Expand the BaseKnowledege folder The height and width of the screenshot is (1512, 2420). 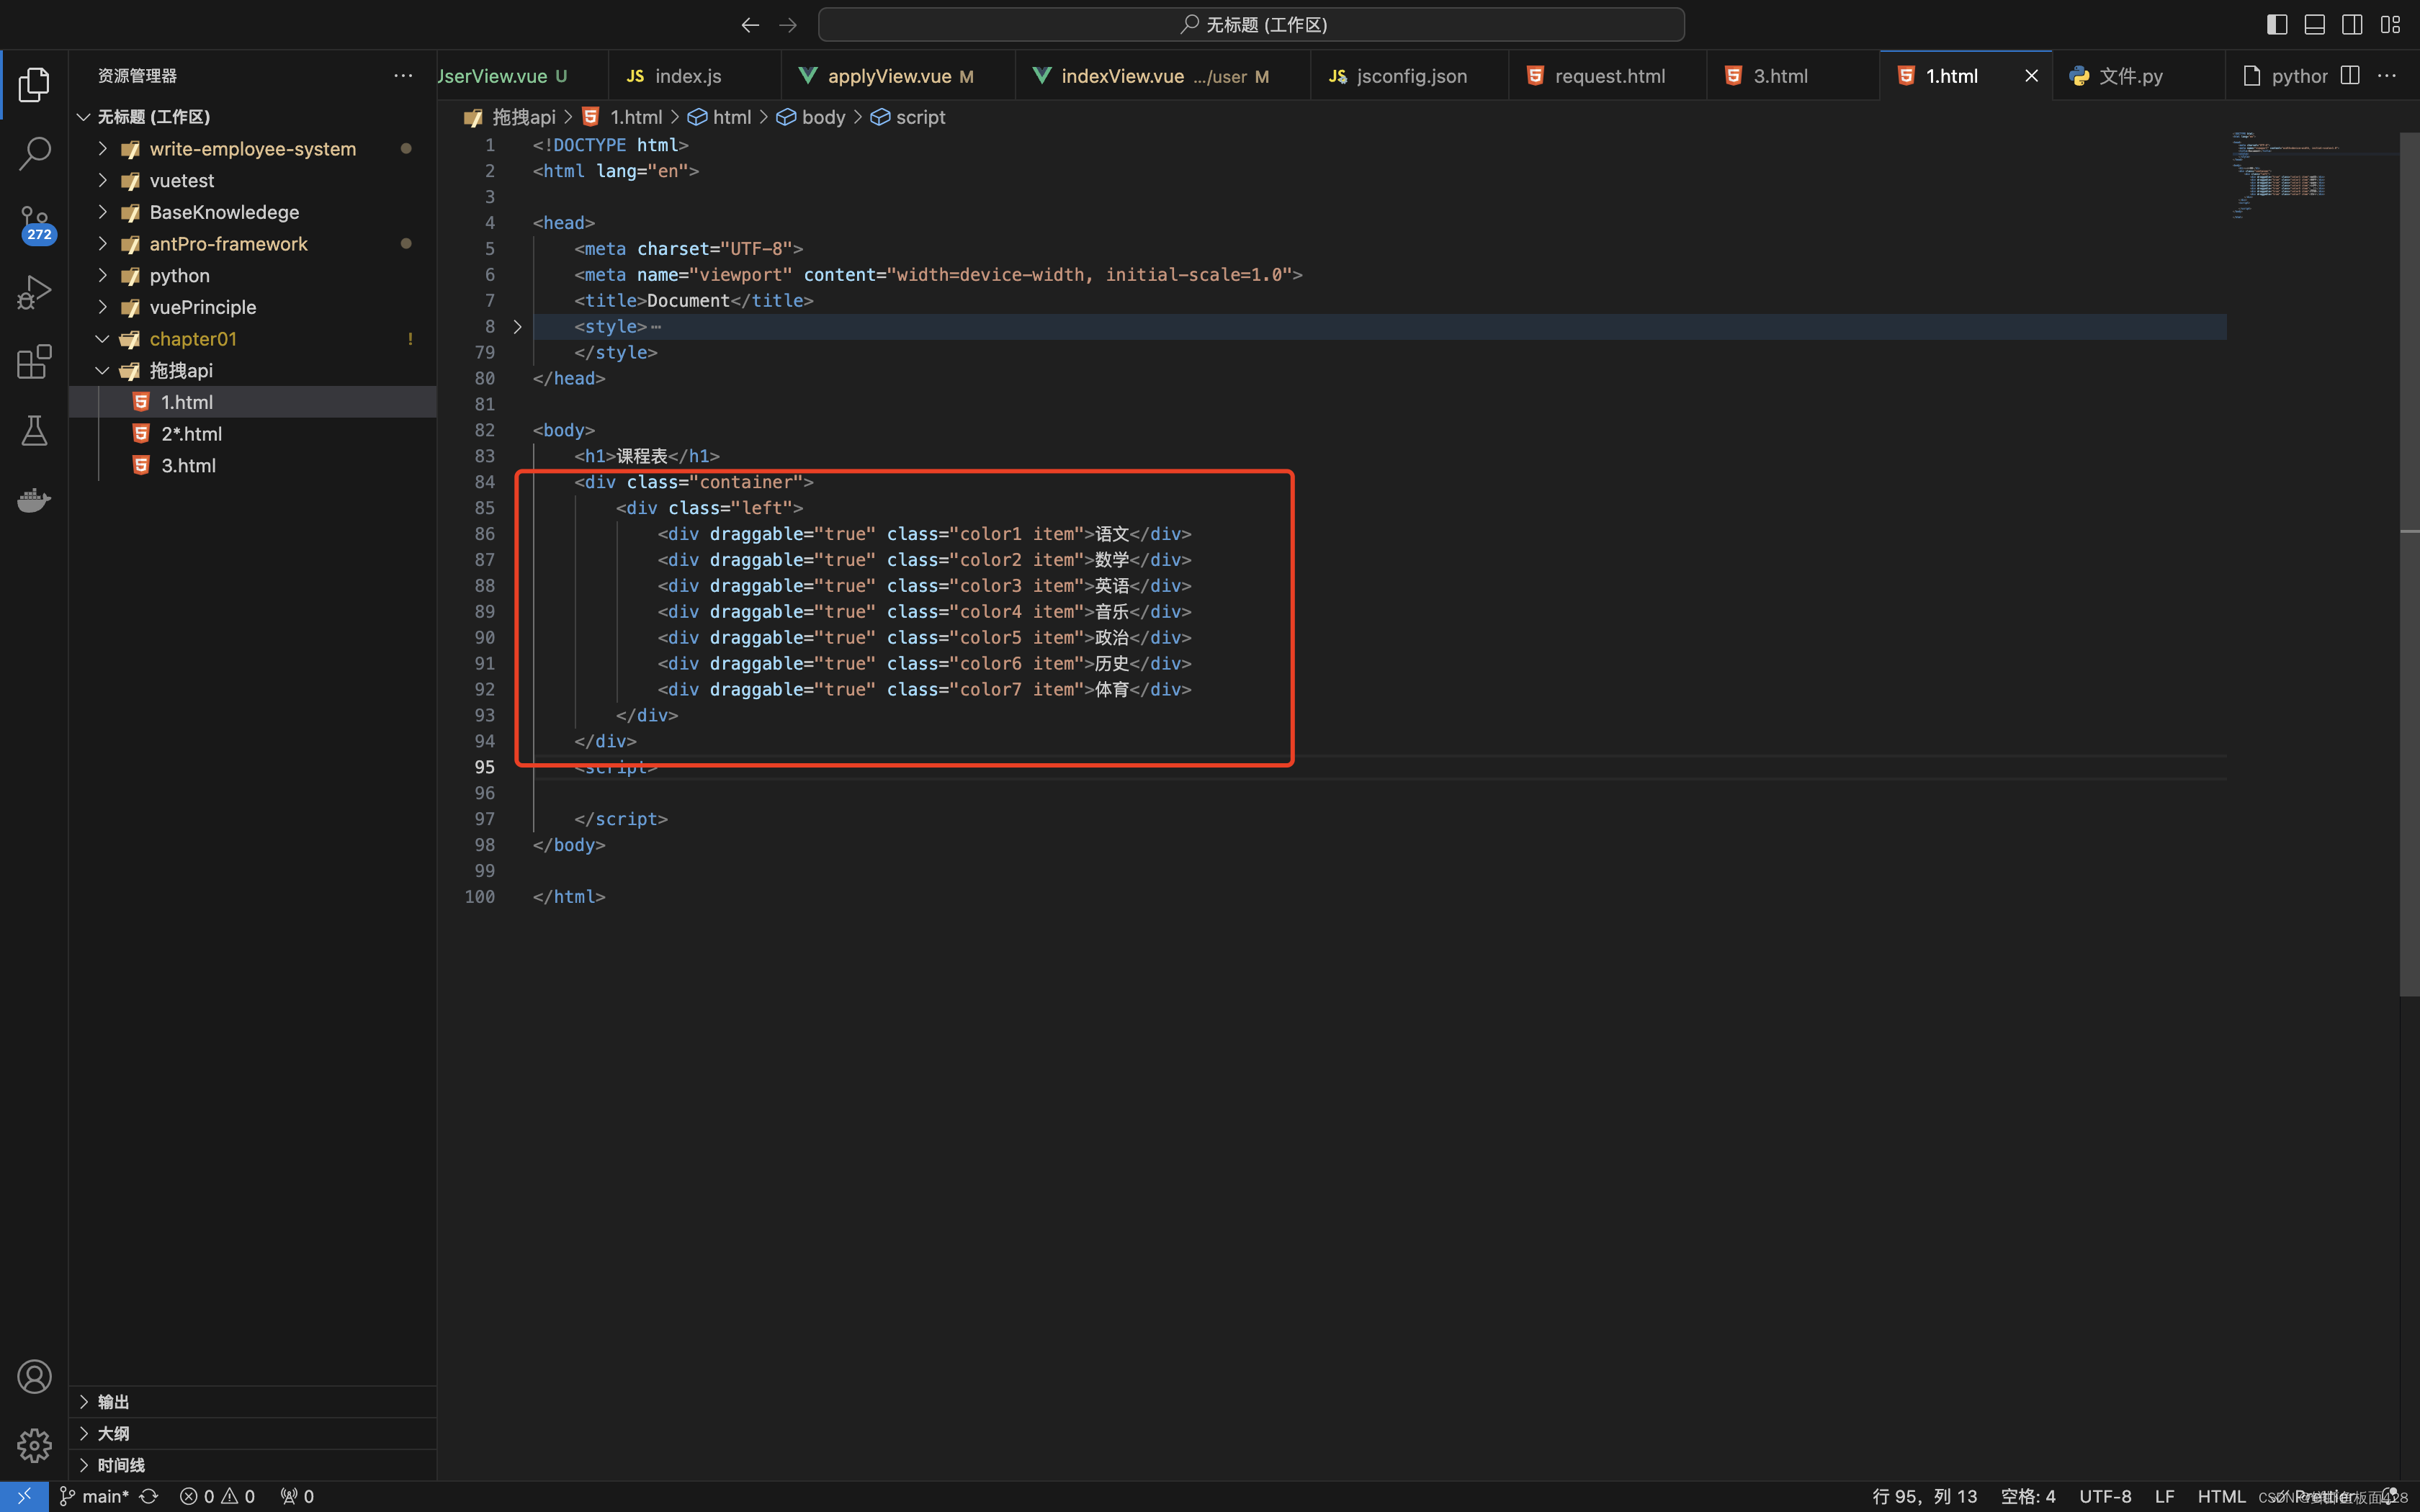click(x=102, y=212)
